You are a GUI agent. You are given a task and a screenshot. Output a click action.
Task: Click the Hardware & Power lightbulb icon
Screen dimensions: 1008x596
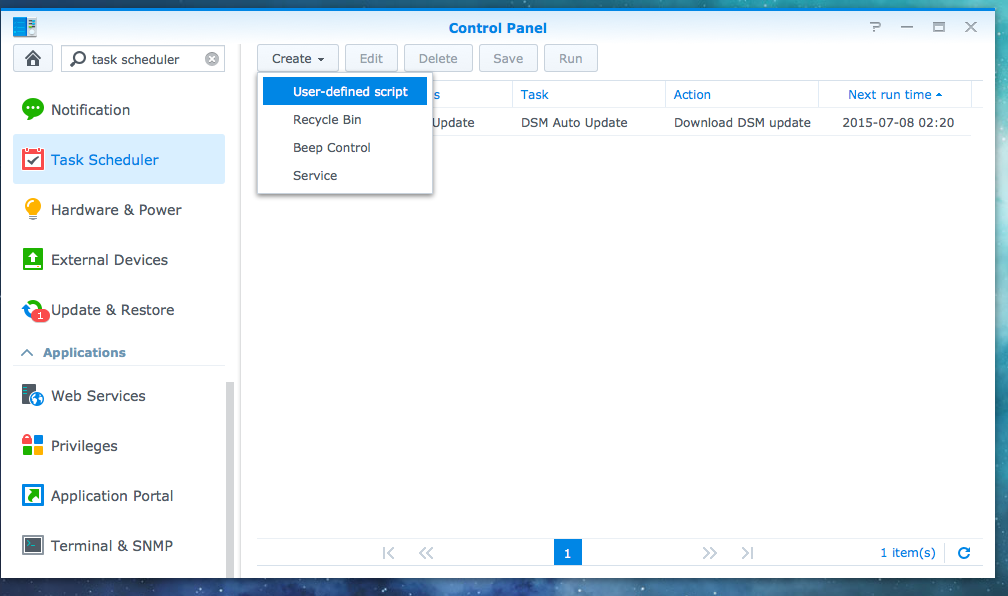click(33, 209)
